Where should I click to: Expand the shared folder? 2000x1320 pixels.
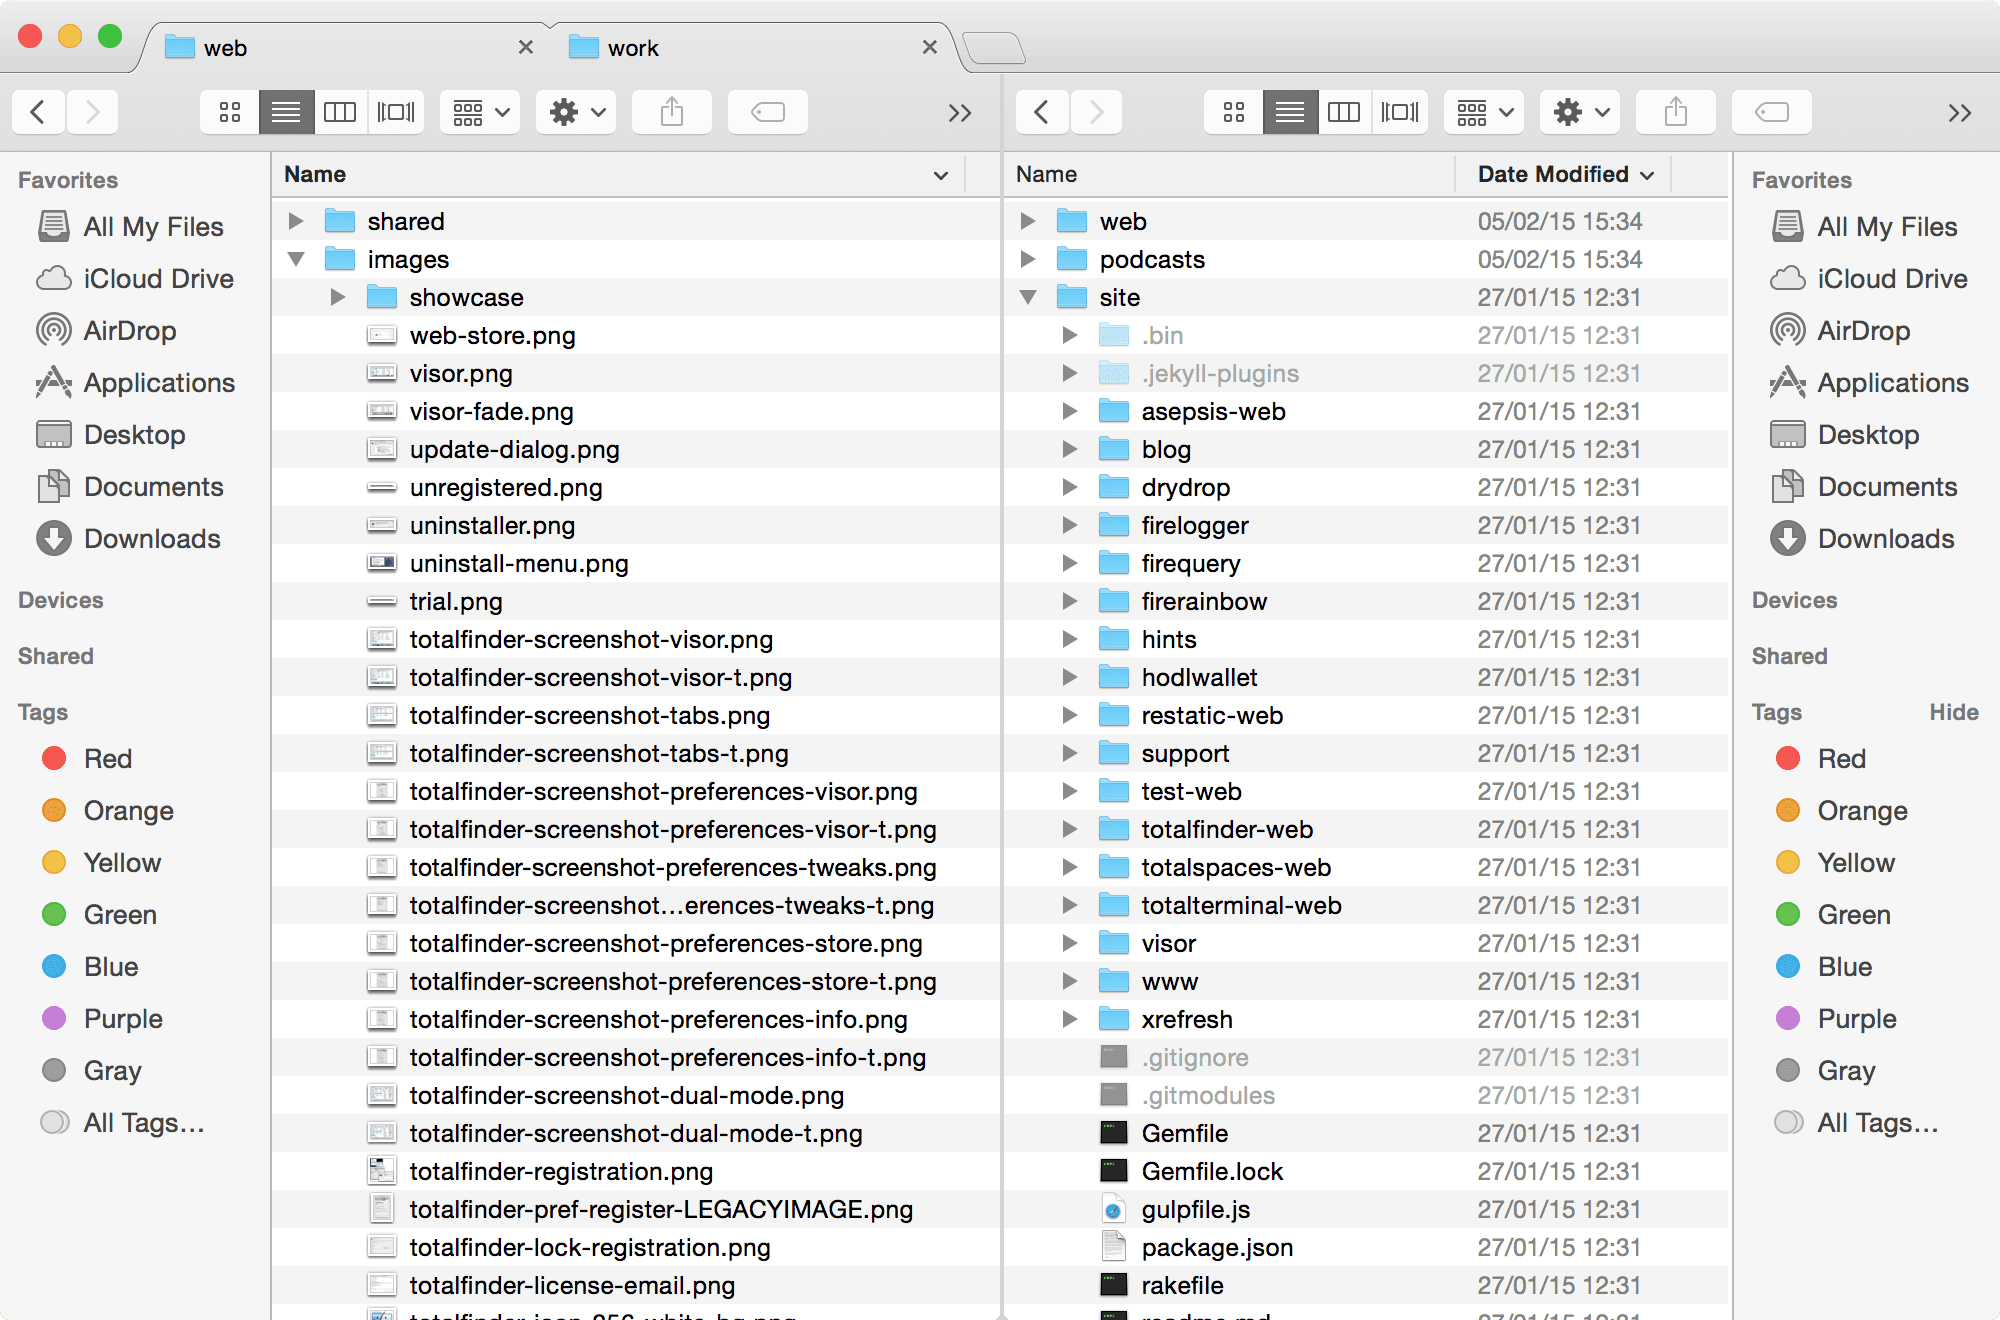[x=296, y=220]
